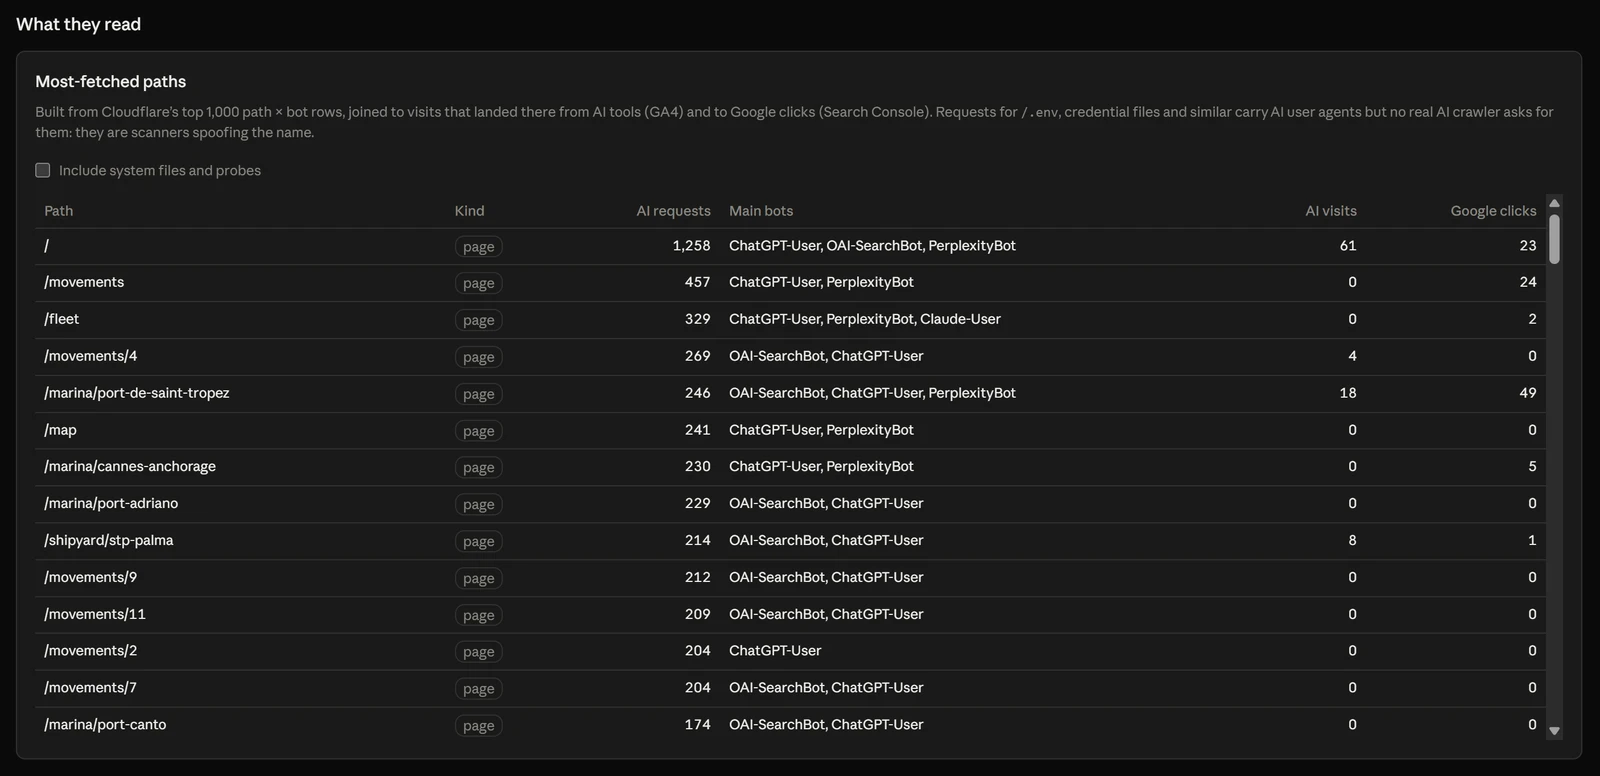
Task: Open the /marina/port-de-saint-tropez path
Action: pos(137,393)
